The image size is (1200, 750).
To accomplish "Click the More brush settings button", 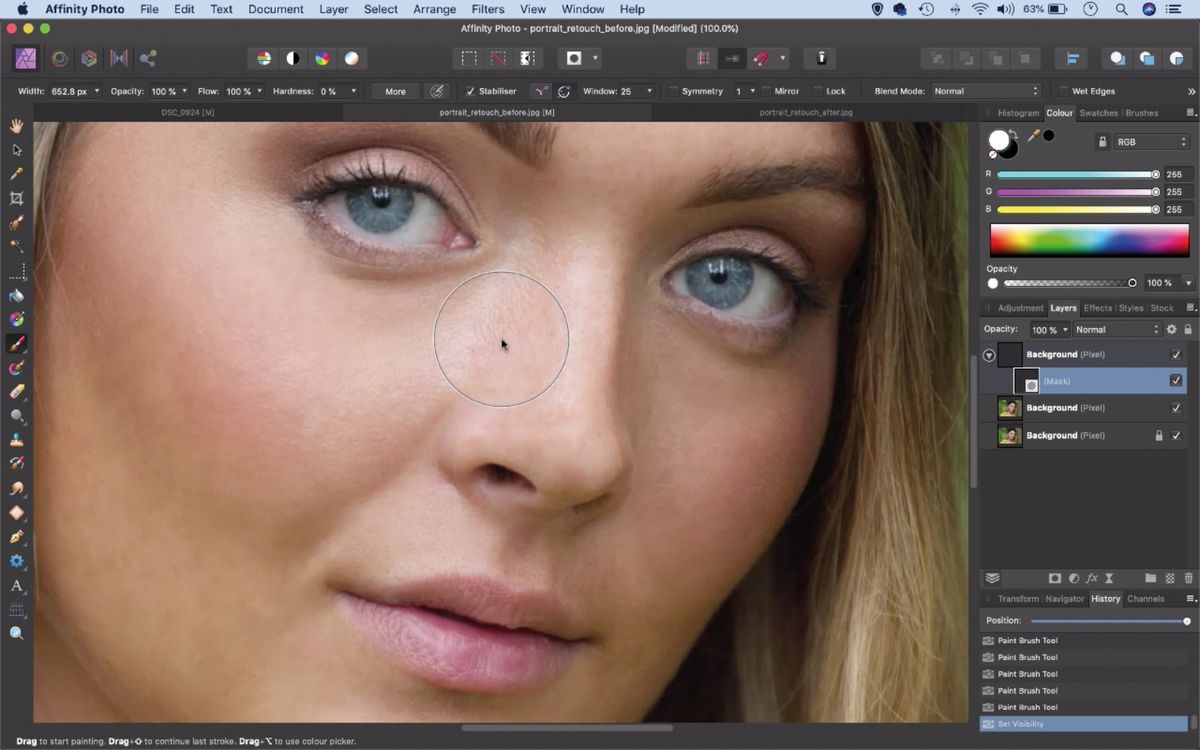I will (394, 91).
